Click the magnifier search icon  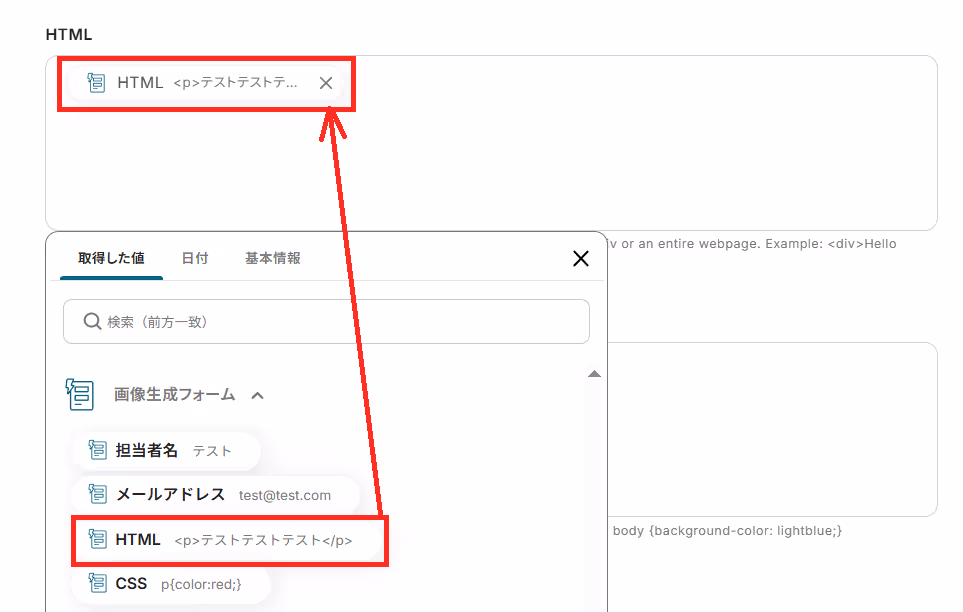(92, 321)
